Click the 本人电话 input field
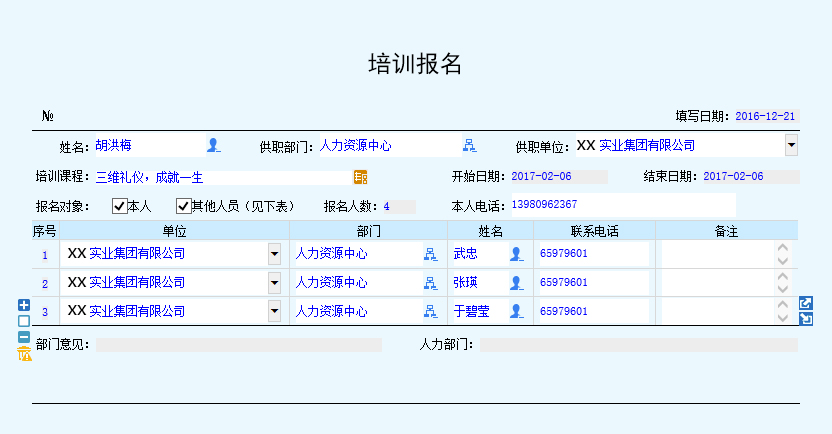 623,205
